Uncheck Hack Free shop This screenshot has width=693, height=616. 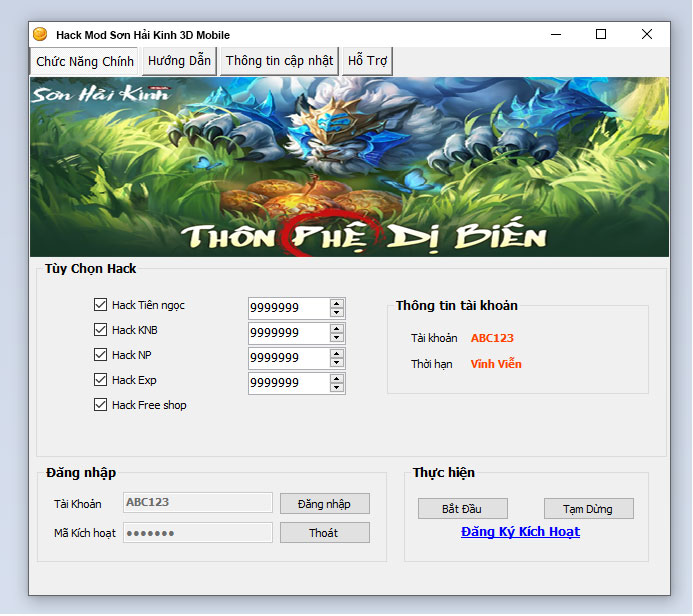pos(100,405)
